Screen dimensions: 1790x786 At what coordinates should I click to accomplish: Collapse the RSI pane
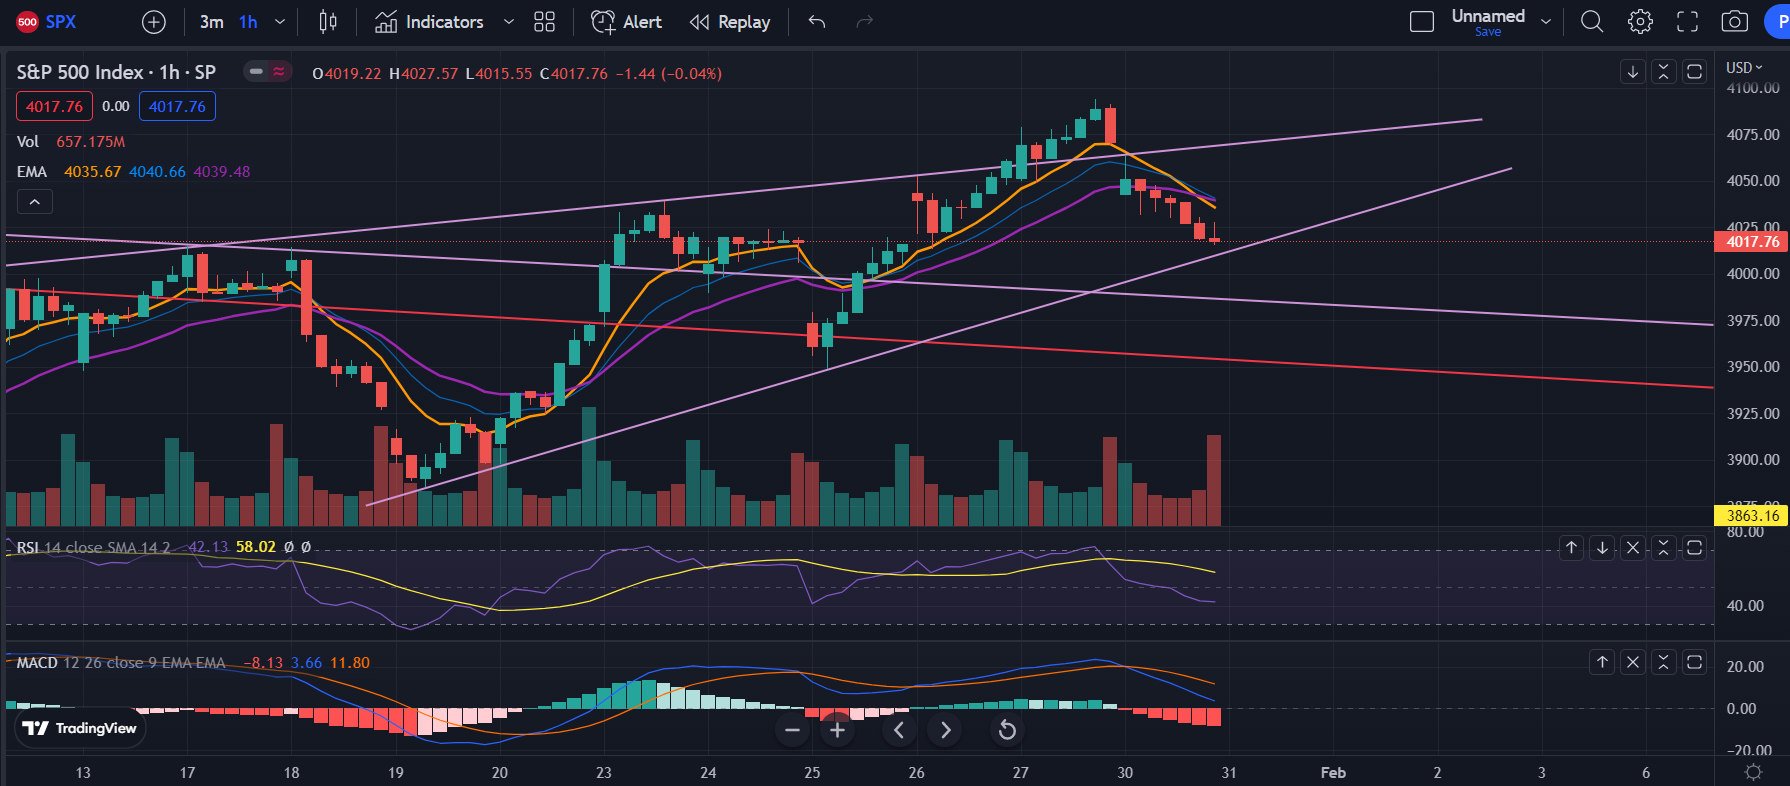pos(1664,548)
